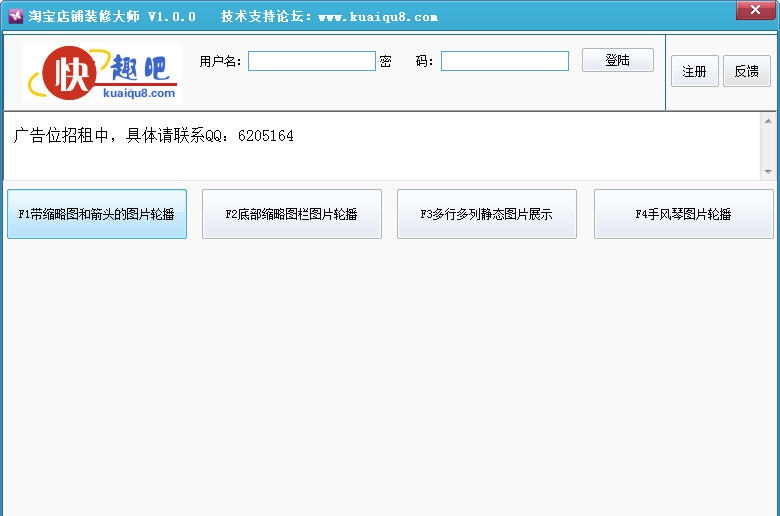
Task: Select F4手风琴图片轮播 tab
Action: click(684, 214)
